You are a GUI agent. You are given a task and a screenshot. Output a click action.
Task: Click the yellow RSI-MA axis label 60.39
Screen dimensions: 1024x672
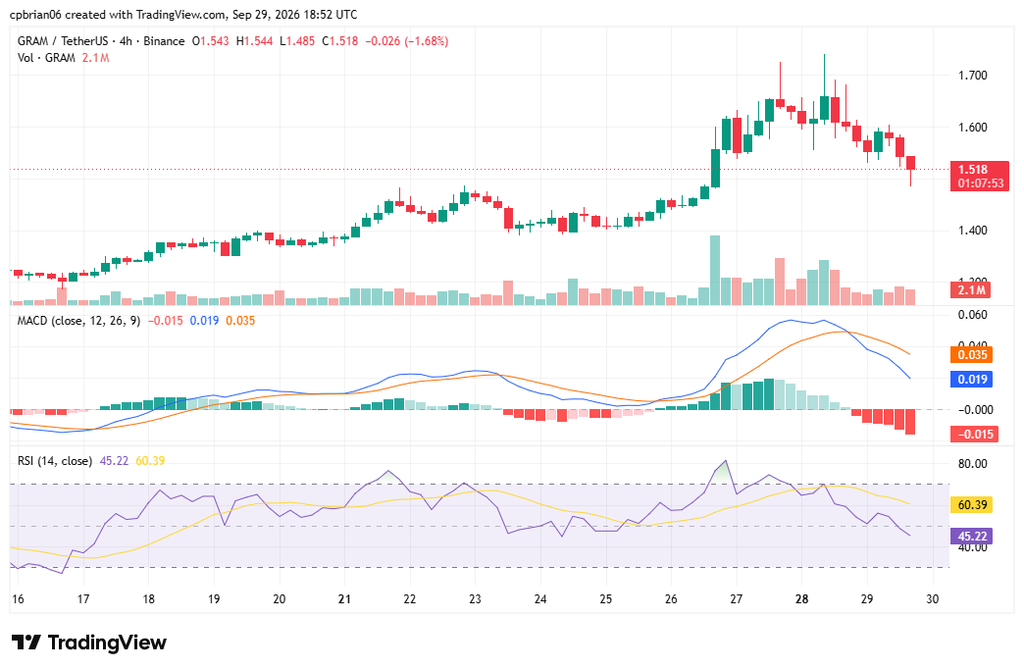point(972,505)
